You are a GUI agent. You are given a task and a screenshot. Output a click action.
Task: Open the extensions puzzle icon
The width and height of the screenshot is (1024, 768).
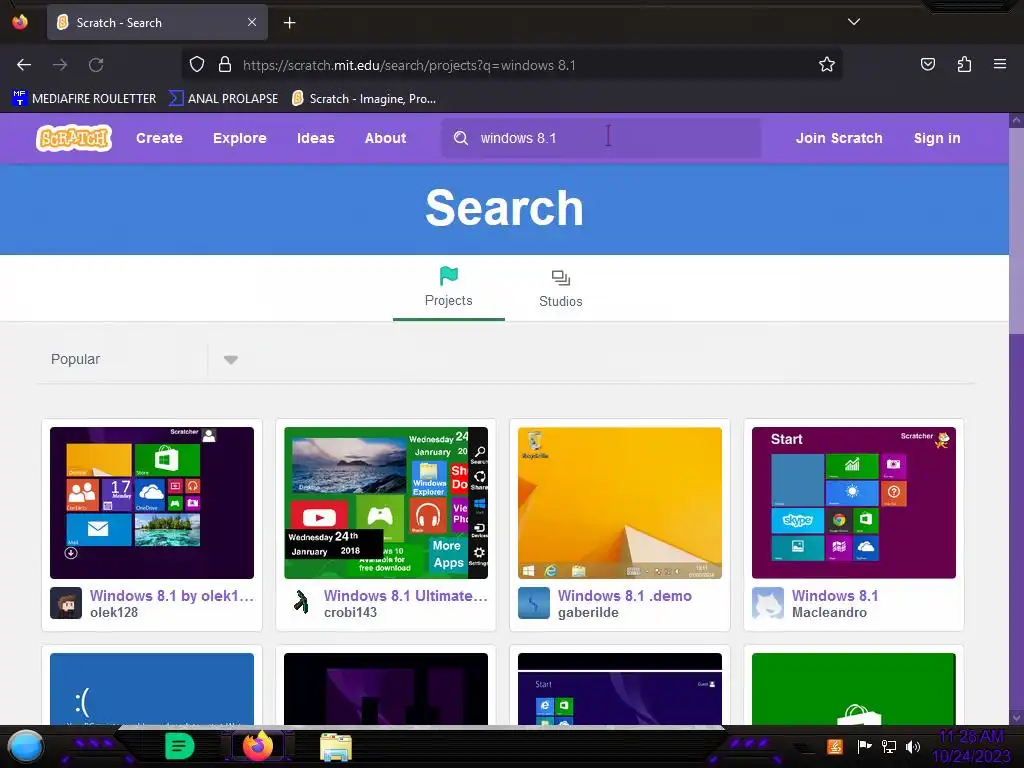click(x=964, y=64)
